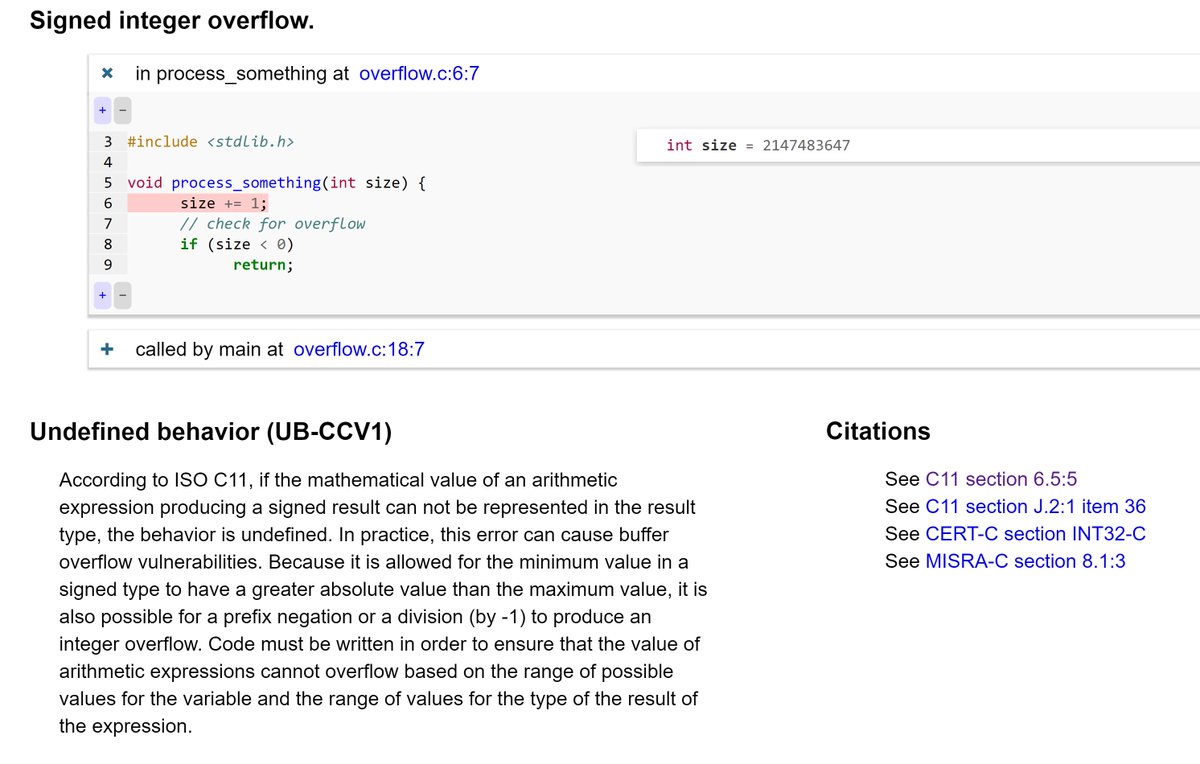The image size is (1200, 764).
Task: Click line number 8 in the gutter
Action: pos(107,243)
